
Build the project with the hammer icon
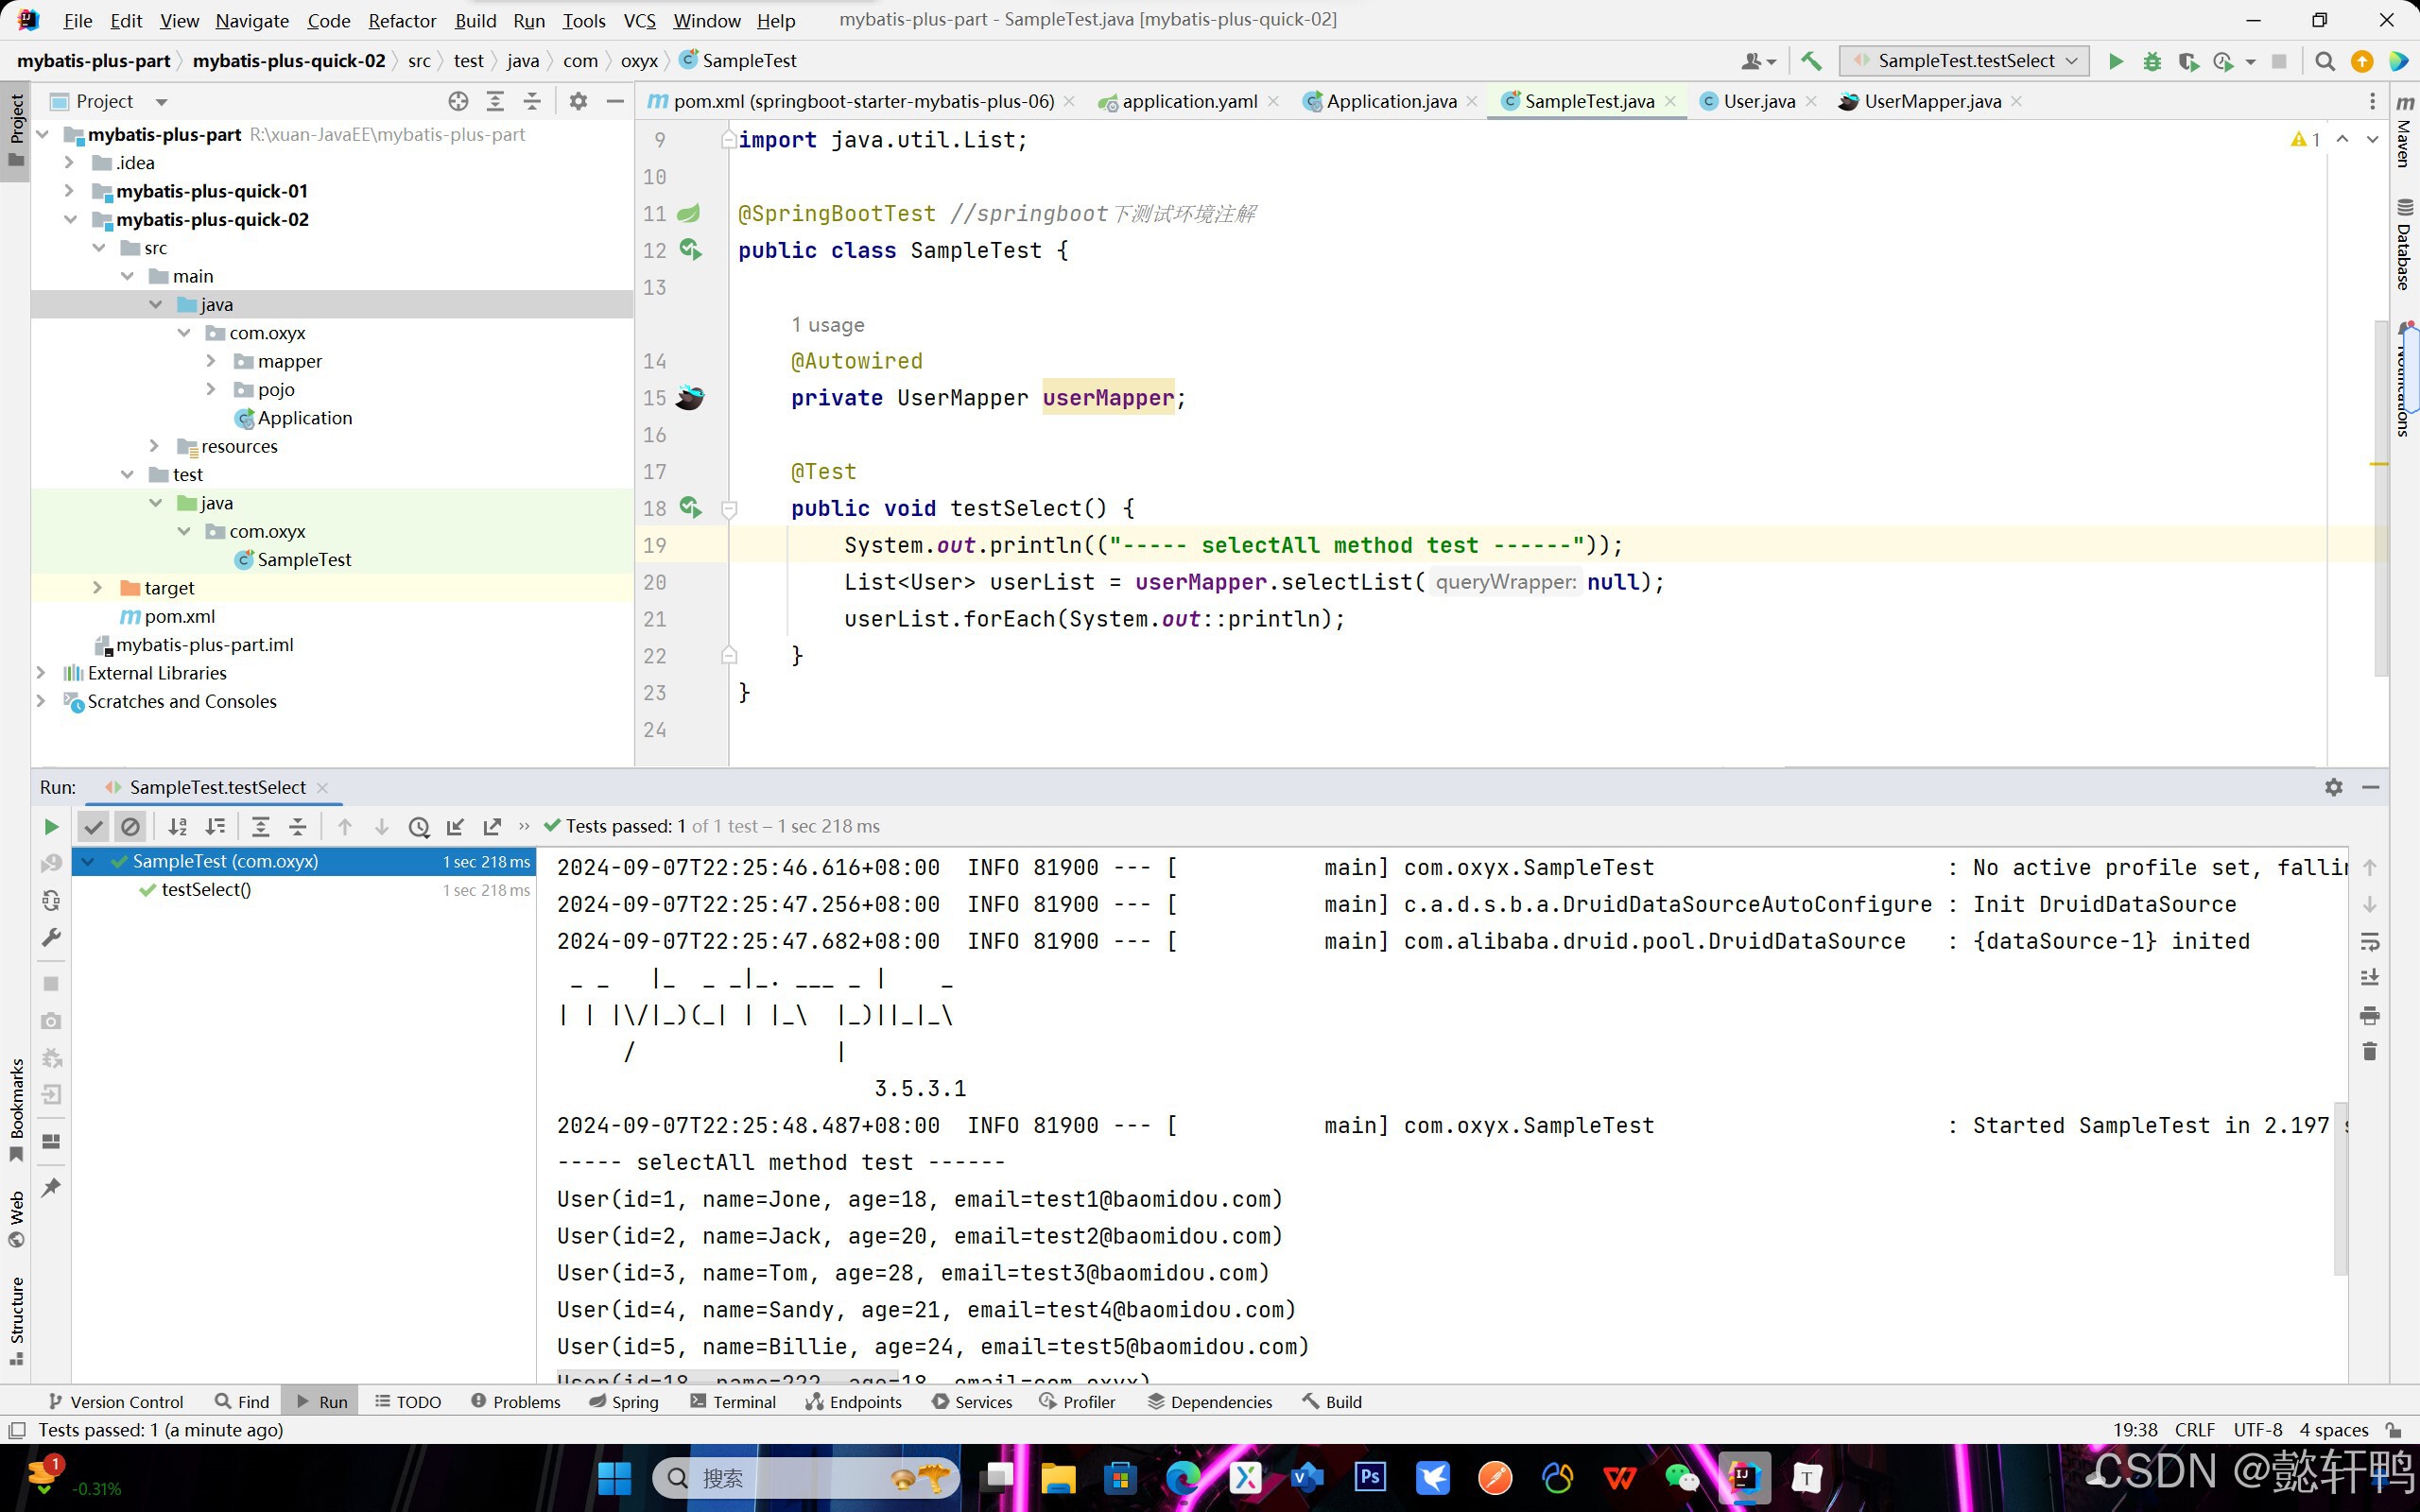(1810, 61)
